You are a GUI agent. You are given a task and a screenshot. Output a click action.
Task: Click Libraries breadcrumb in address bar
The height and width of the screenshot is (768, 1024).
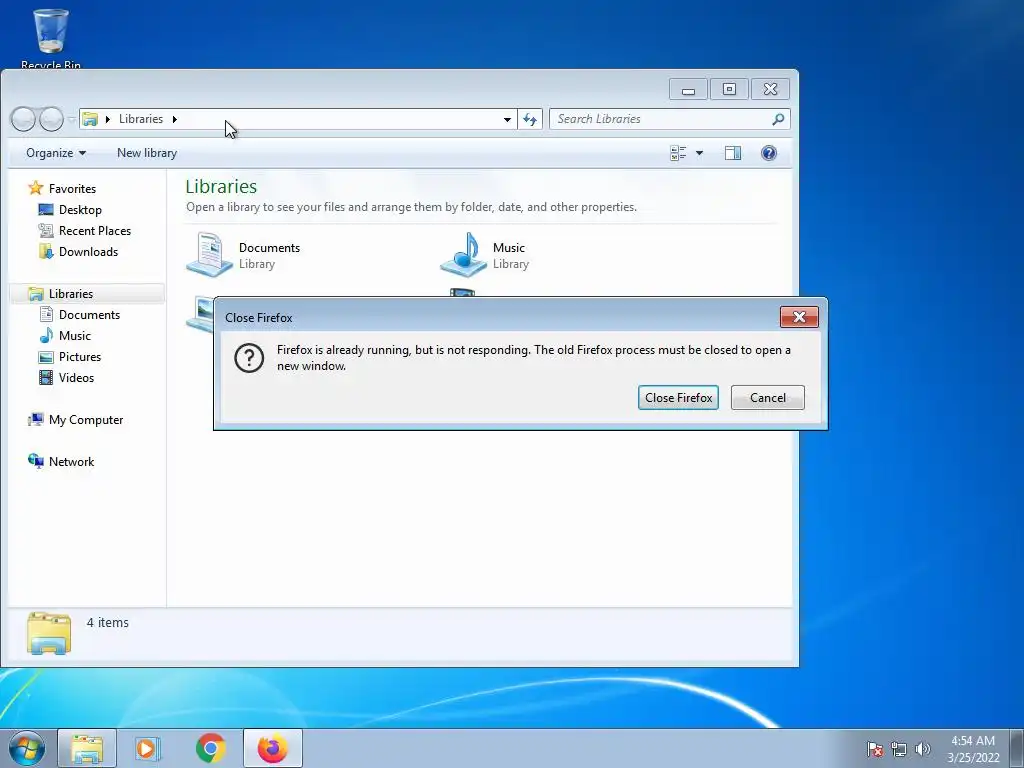coord(140,119)
